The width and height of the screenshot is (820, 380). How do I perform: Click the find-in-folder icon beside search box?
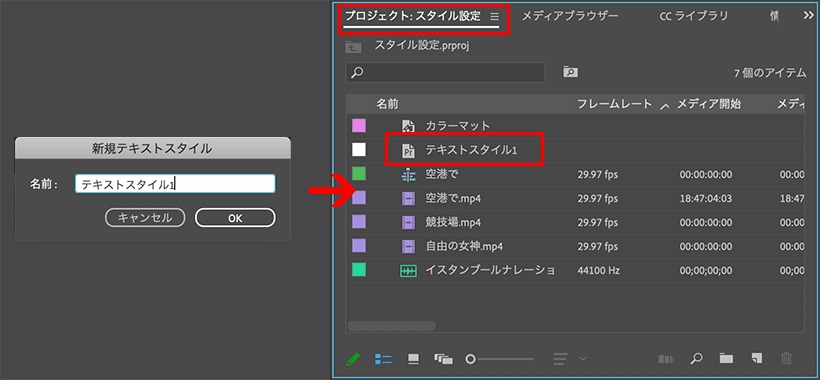coord(570,72)
